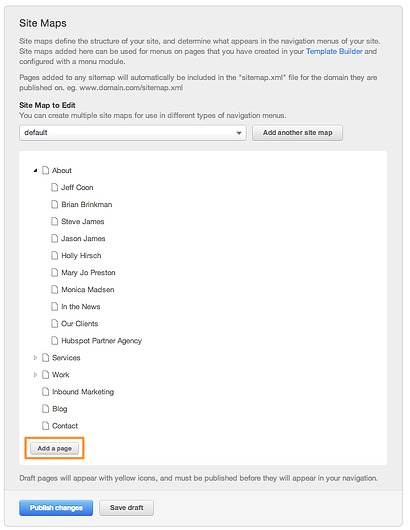The image size is (410, 530).
Task: Click the page icon beside Brian Brinkman
Action: (54, 204)
